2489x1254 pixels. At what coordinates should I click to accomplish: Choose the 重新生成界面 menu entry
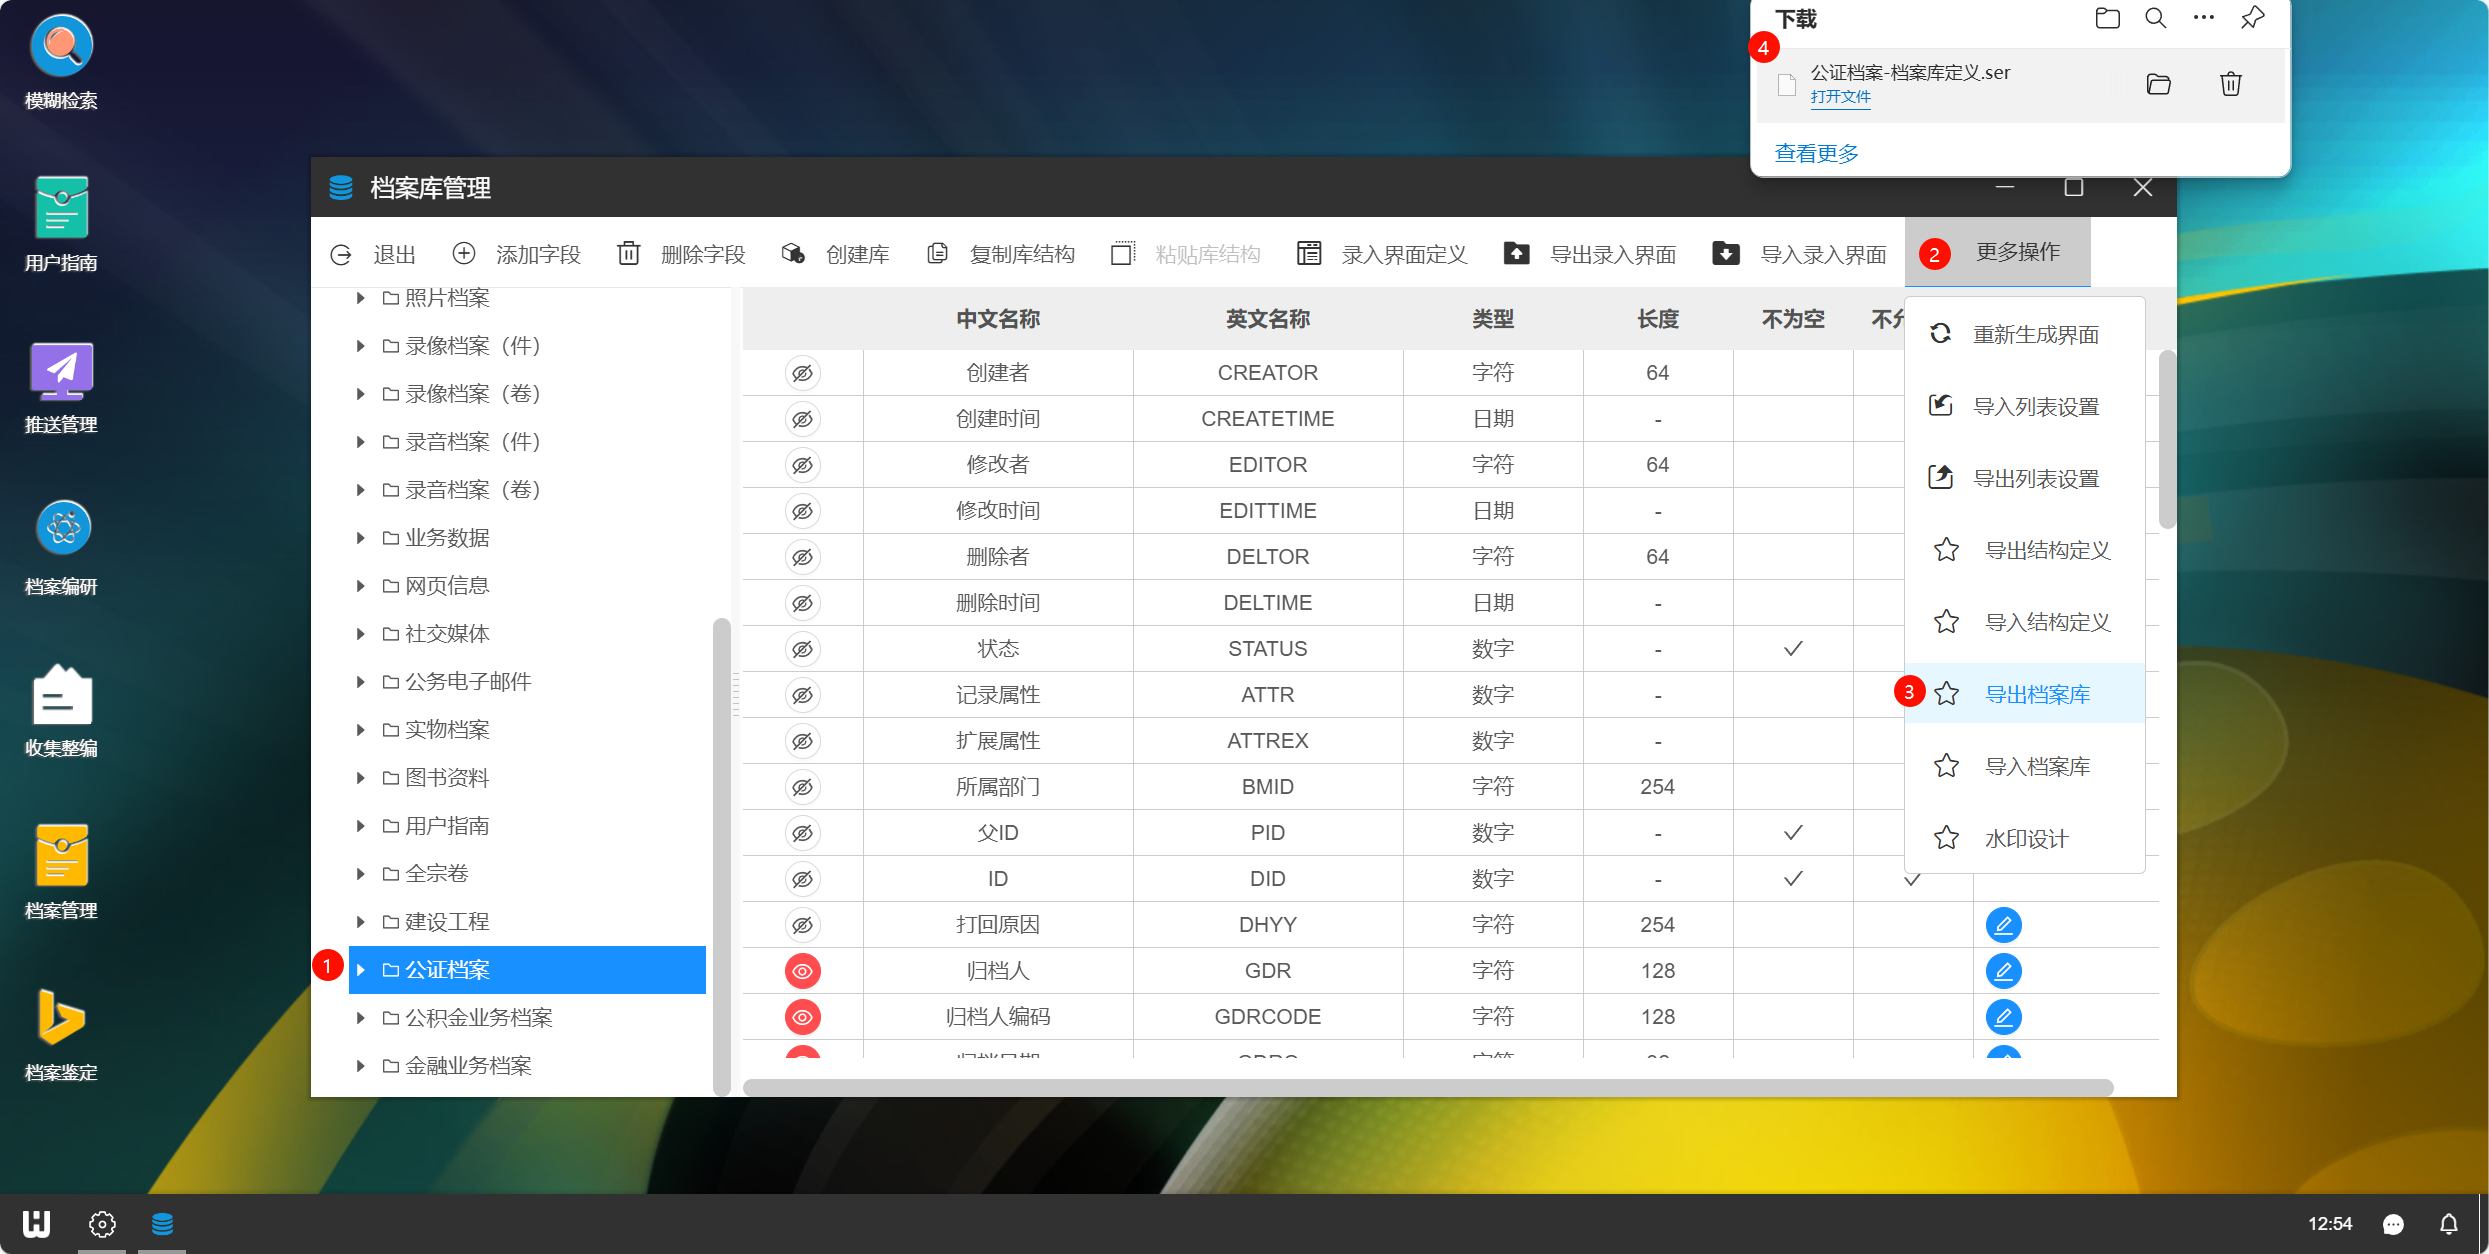point(2034,335)
